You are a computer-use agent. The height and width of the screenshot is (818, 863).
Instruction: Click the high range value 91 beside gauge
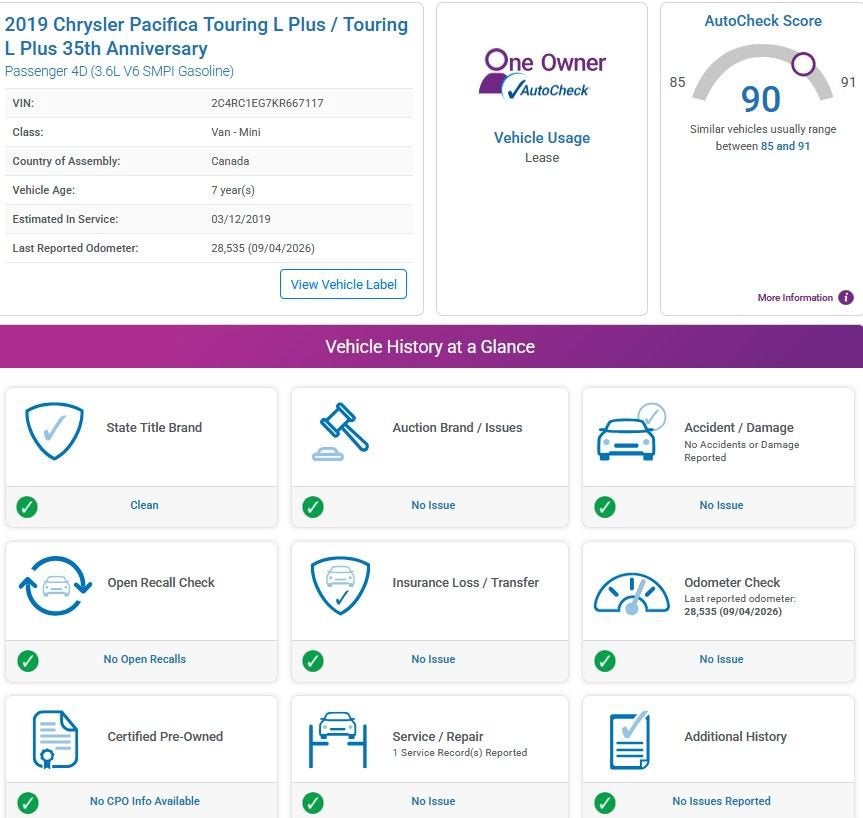(848, 82)
